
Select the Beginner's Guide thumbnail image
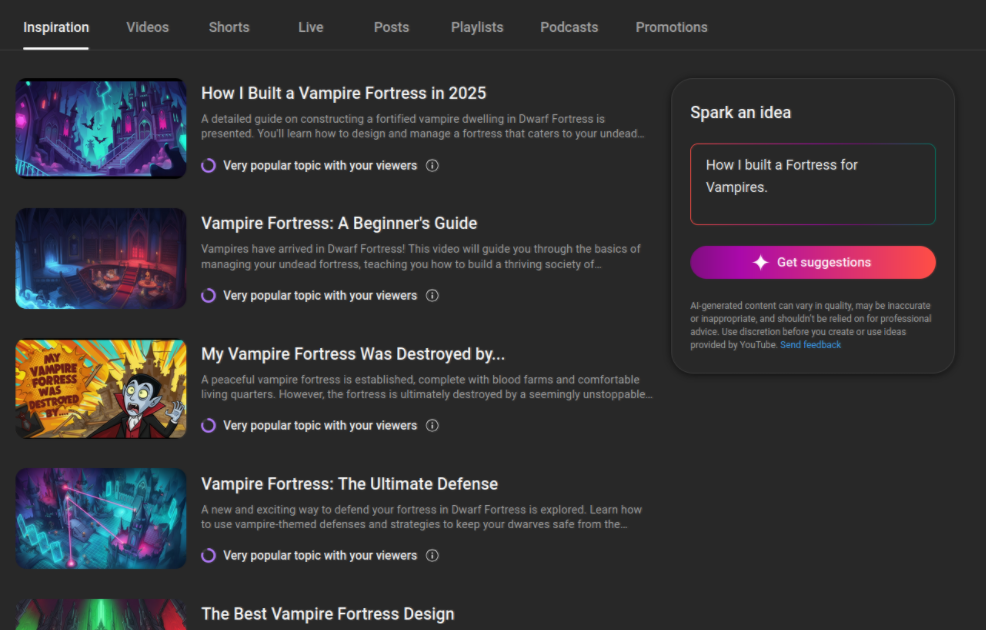click(101, 258)
